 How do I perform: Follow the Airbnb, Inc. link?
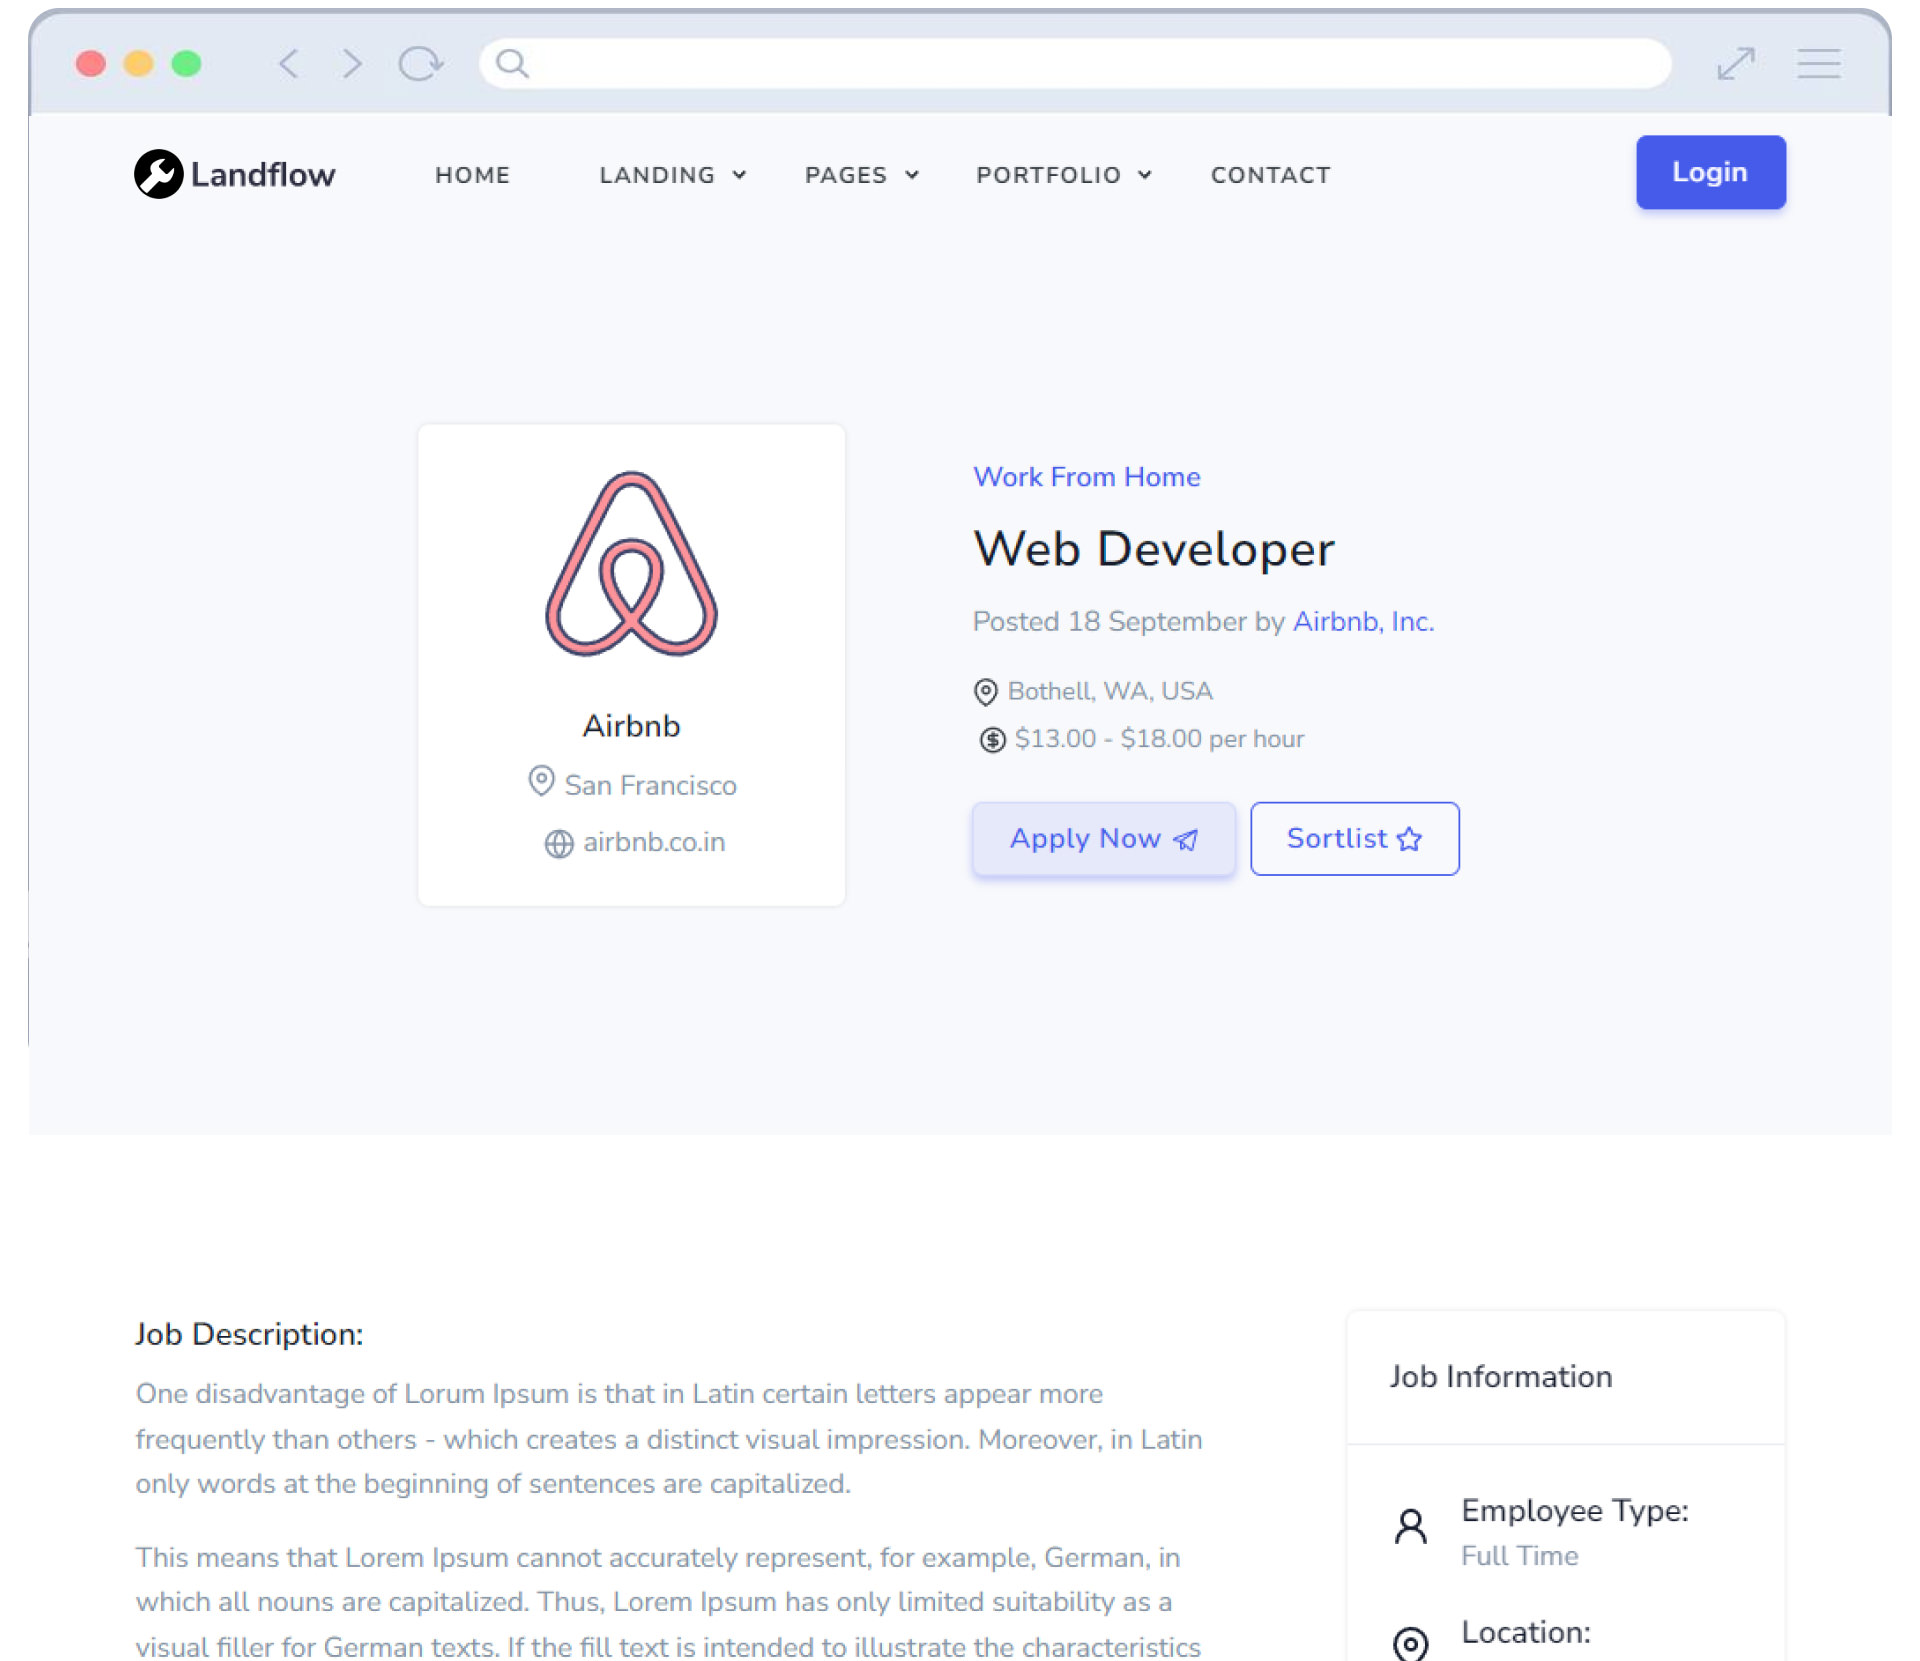pos(1364,621)
